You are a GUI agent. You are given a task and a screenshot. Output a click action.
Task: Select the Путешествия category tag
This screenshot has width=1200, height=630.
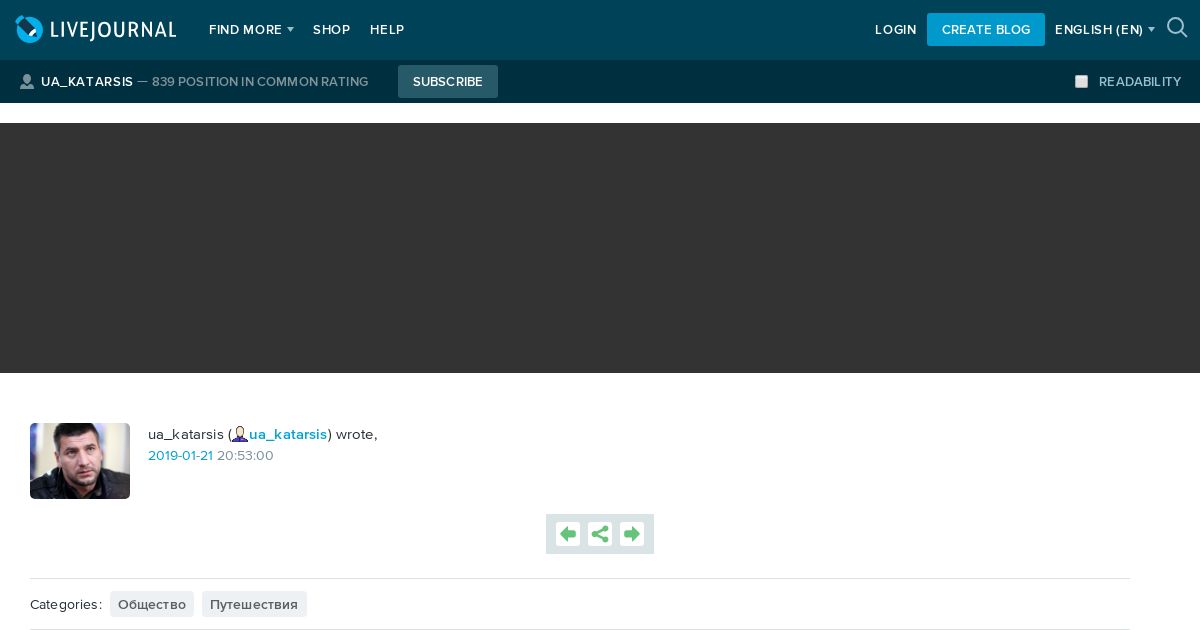point(254,604)
